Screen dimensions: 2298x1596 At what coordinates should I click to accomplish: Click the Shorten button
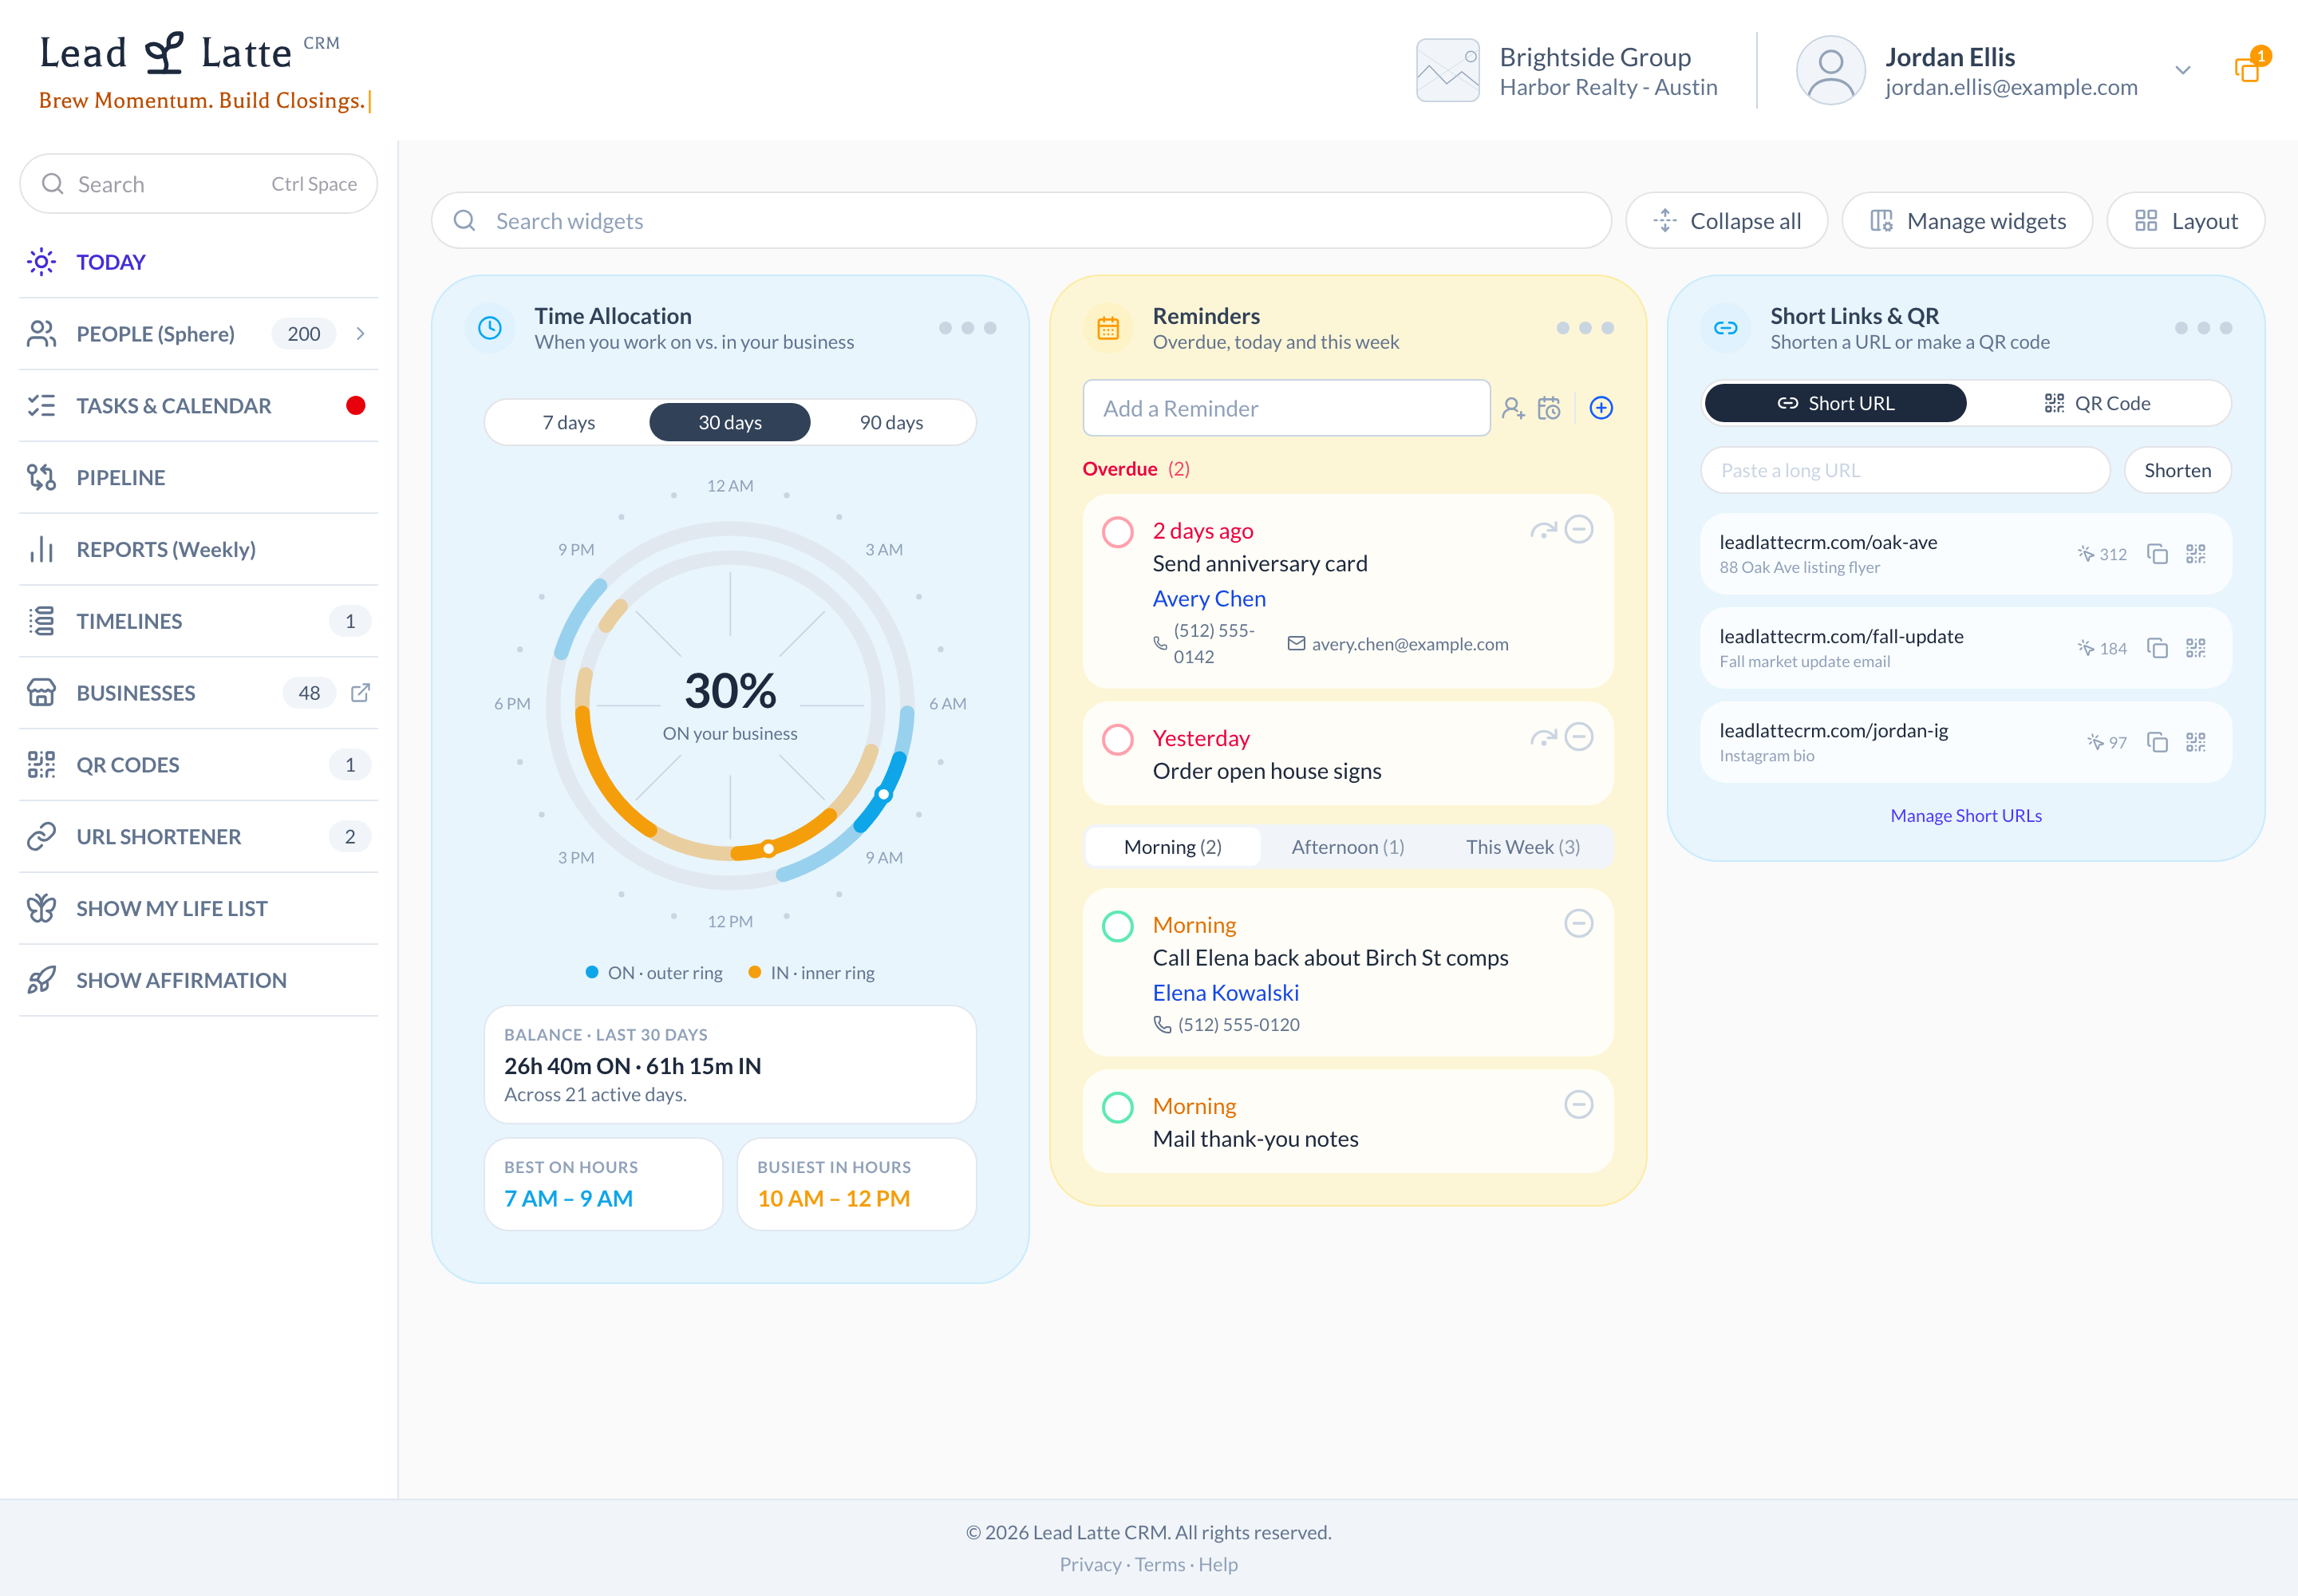point(2177,471)
